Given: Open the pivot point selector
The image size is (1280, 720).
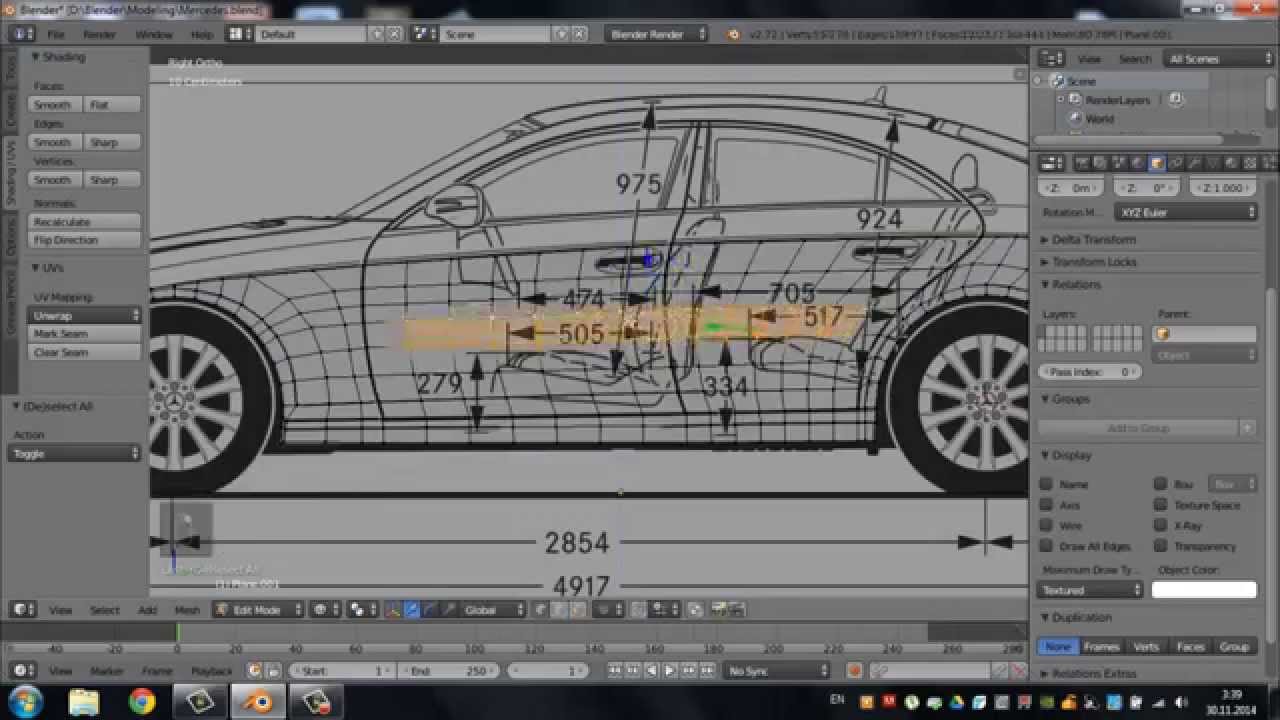Looking at the screenshot, I should (361, 609).
